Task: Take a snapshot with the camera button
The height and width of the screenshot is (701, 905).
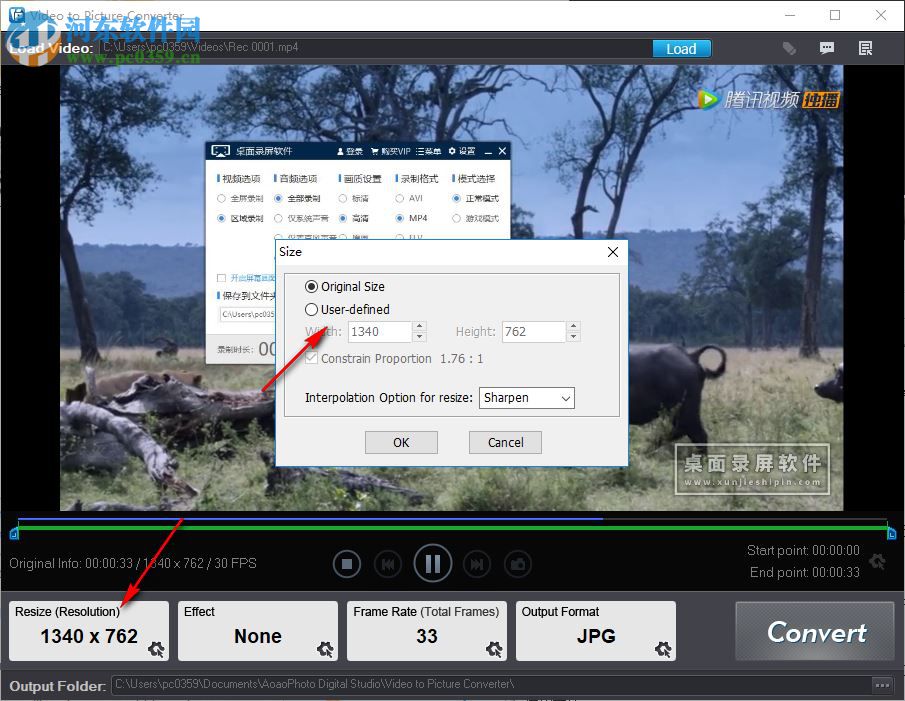Action: pyautogui.click(x=518, y=563)
